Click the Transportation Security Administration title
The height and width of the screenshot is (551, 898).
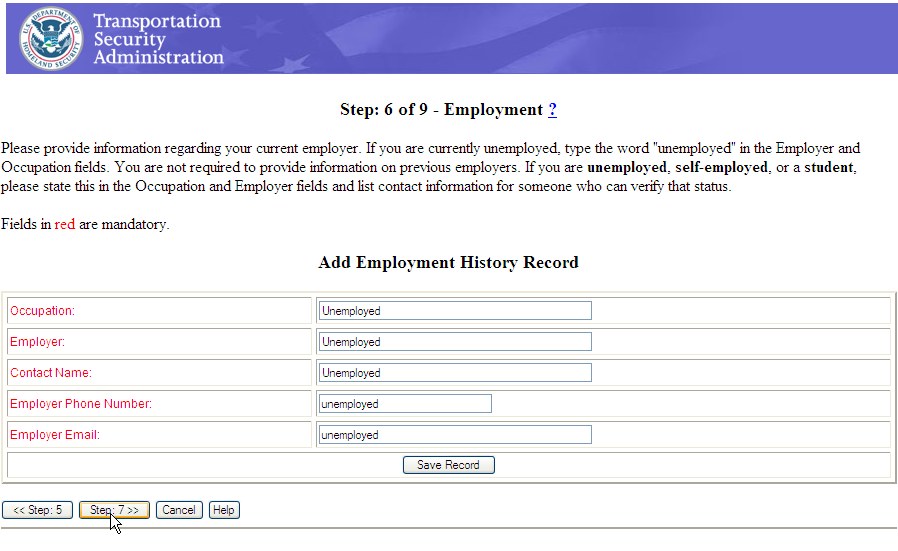coord(158,39)
